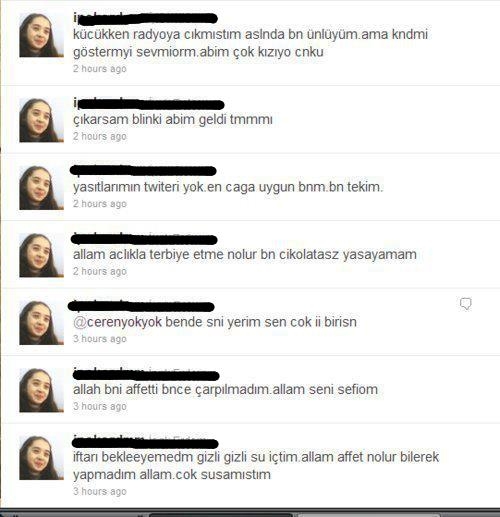Screen dimensions: 500x517
Task: Click avatar on the yasıtlarımın twiteri tweet
Action: (41, 188)
